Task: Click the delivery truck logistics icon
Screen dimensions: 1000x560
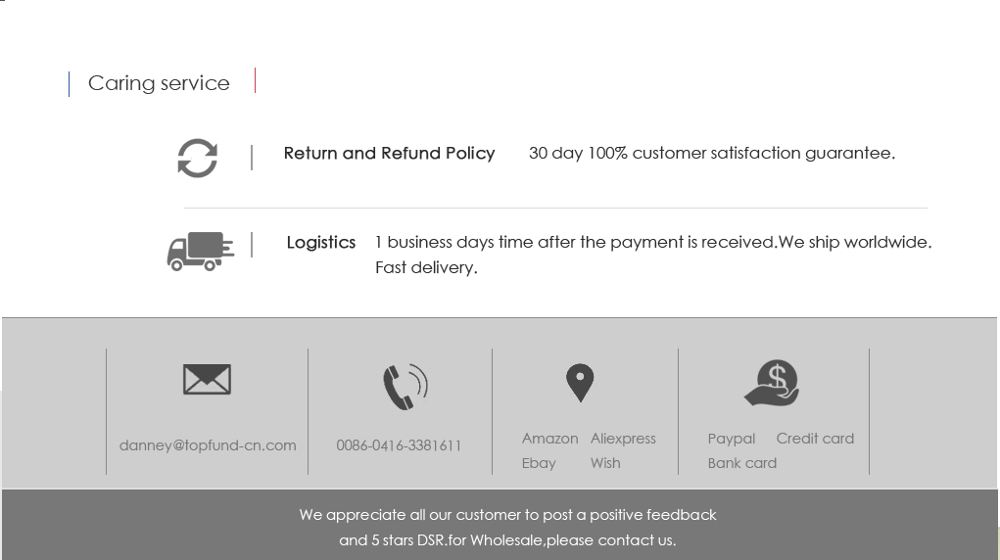Action: [200, 251]
